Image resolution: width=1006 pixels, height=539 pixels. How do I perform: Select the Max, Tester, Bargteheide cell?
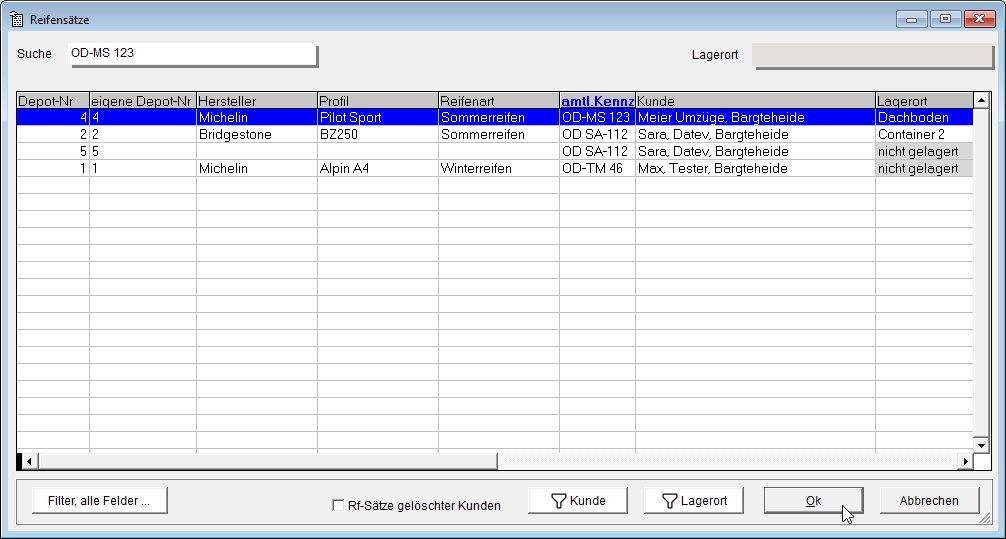[755, 168]
